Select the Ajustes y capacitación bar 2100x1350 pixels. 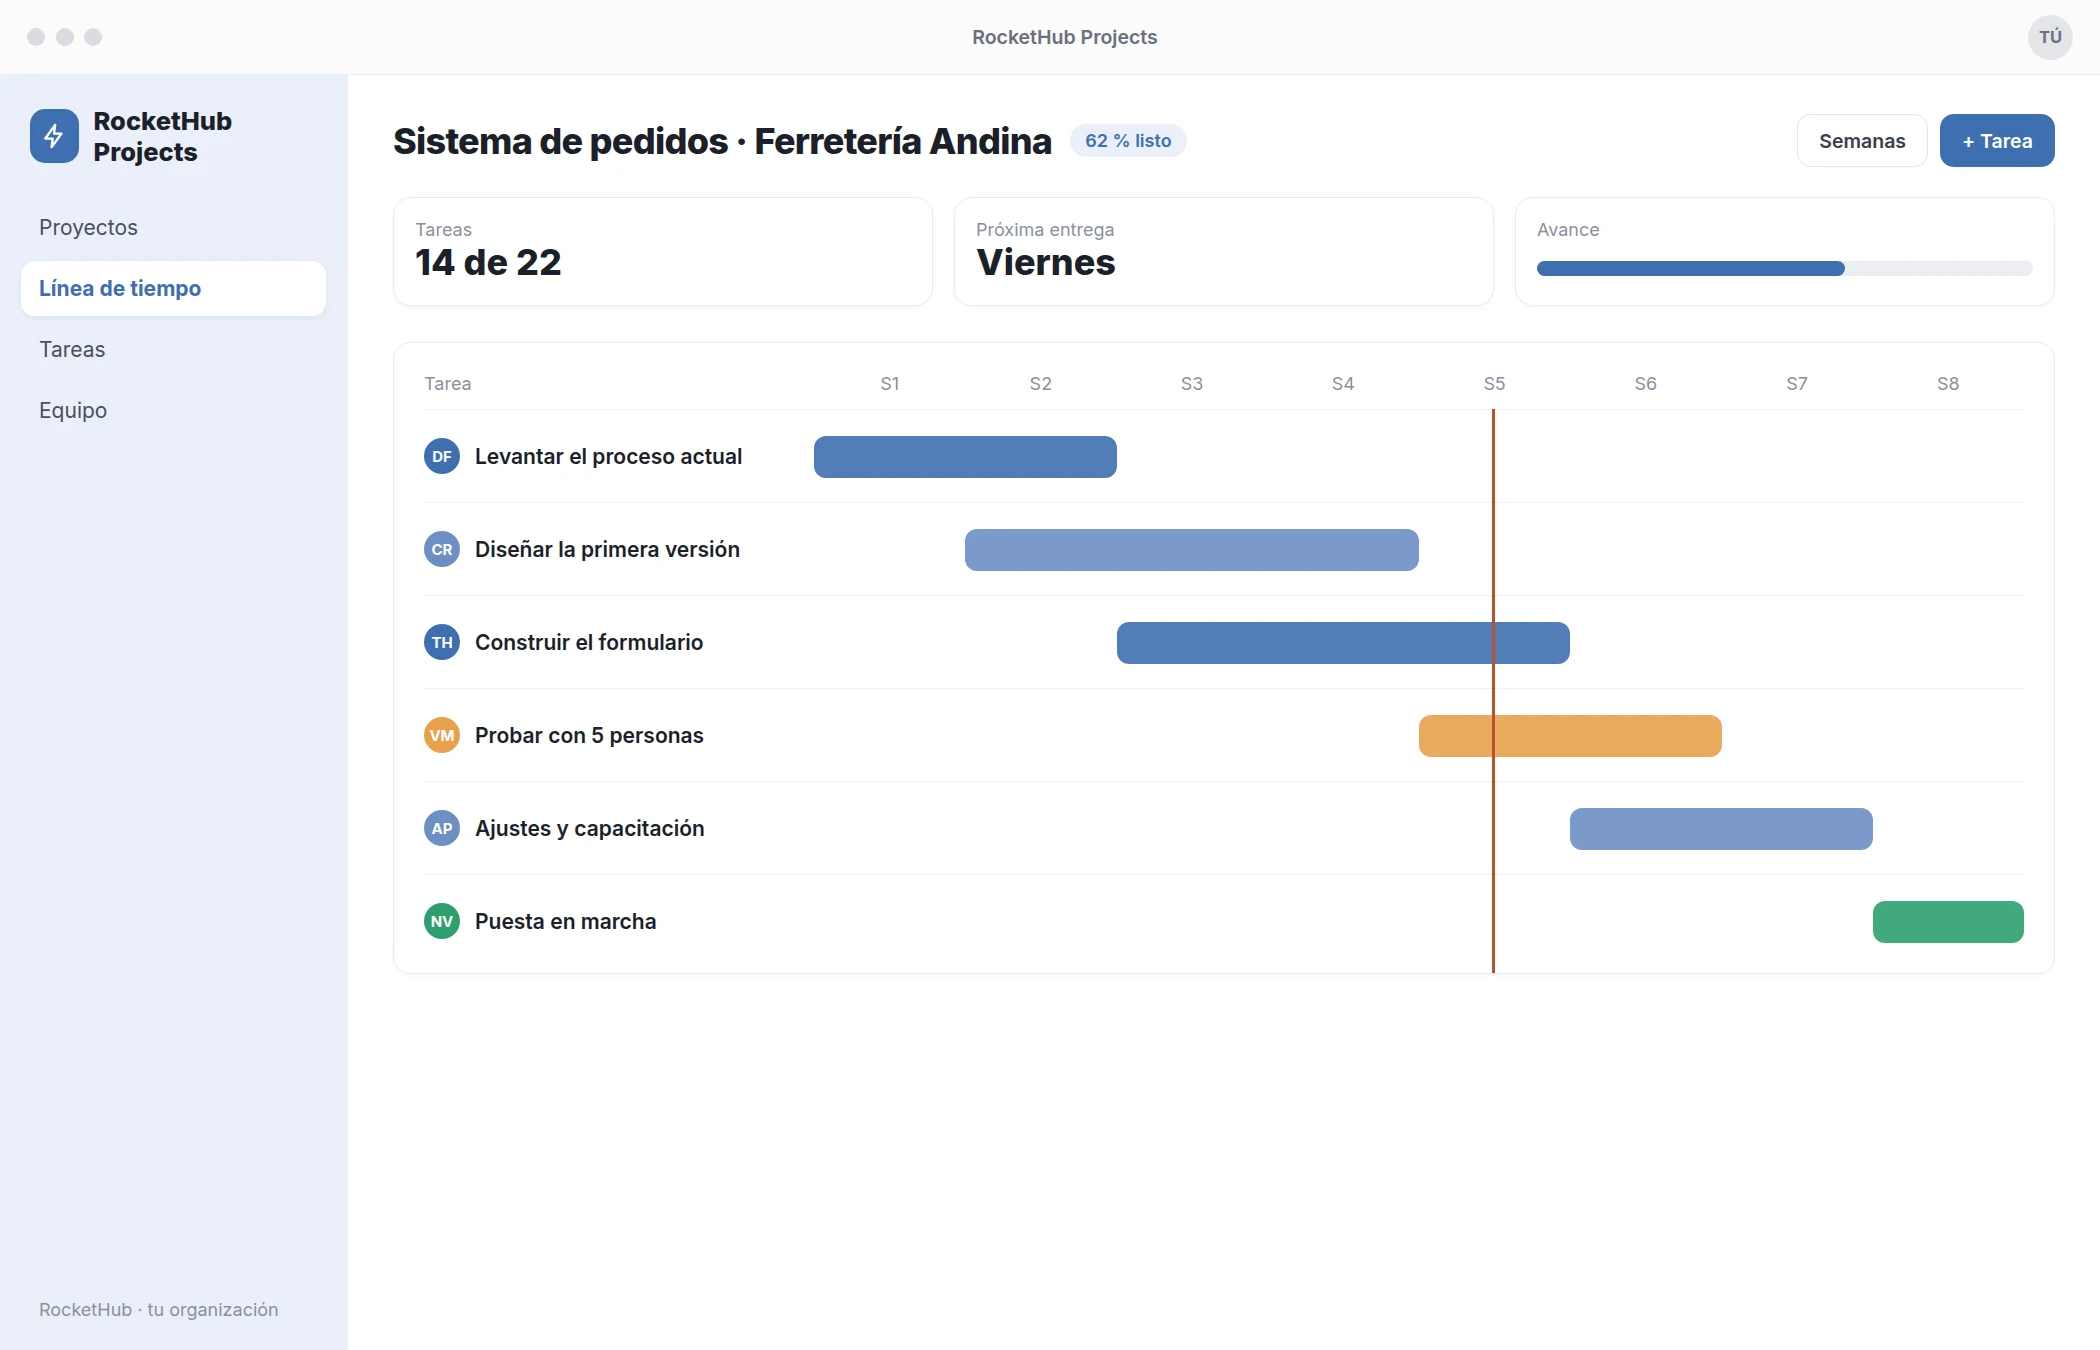(x=1721, y=829)
